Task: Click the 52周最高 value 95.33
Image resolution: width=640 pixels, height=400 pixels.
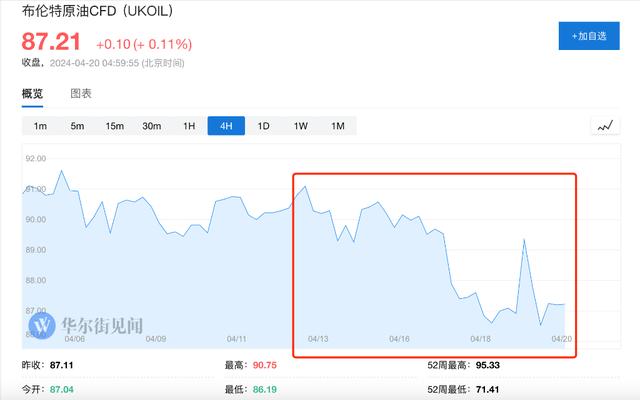Action: pyautogui.click(x=487, y=365)
